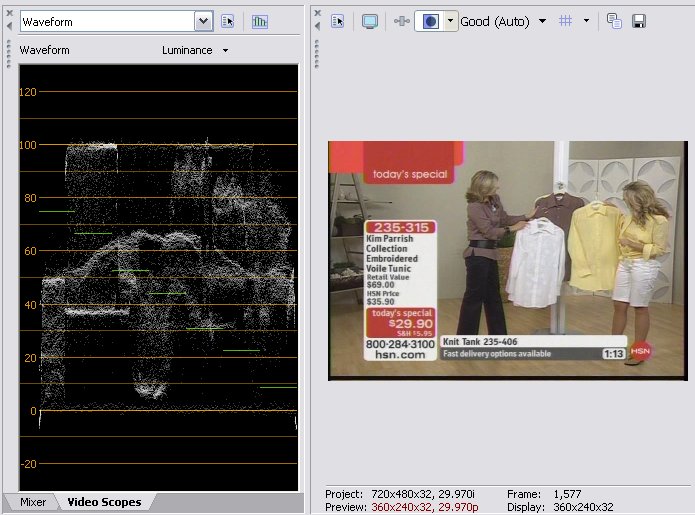Grab the Video Preview panel drag handle

coord(316,54)
